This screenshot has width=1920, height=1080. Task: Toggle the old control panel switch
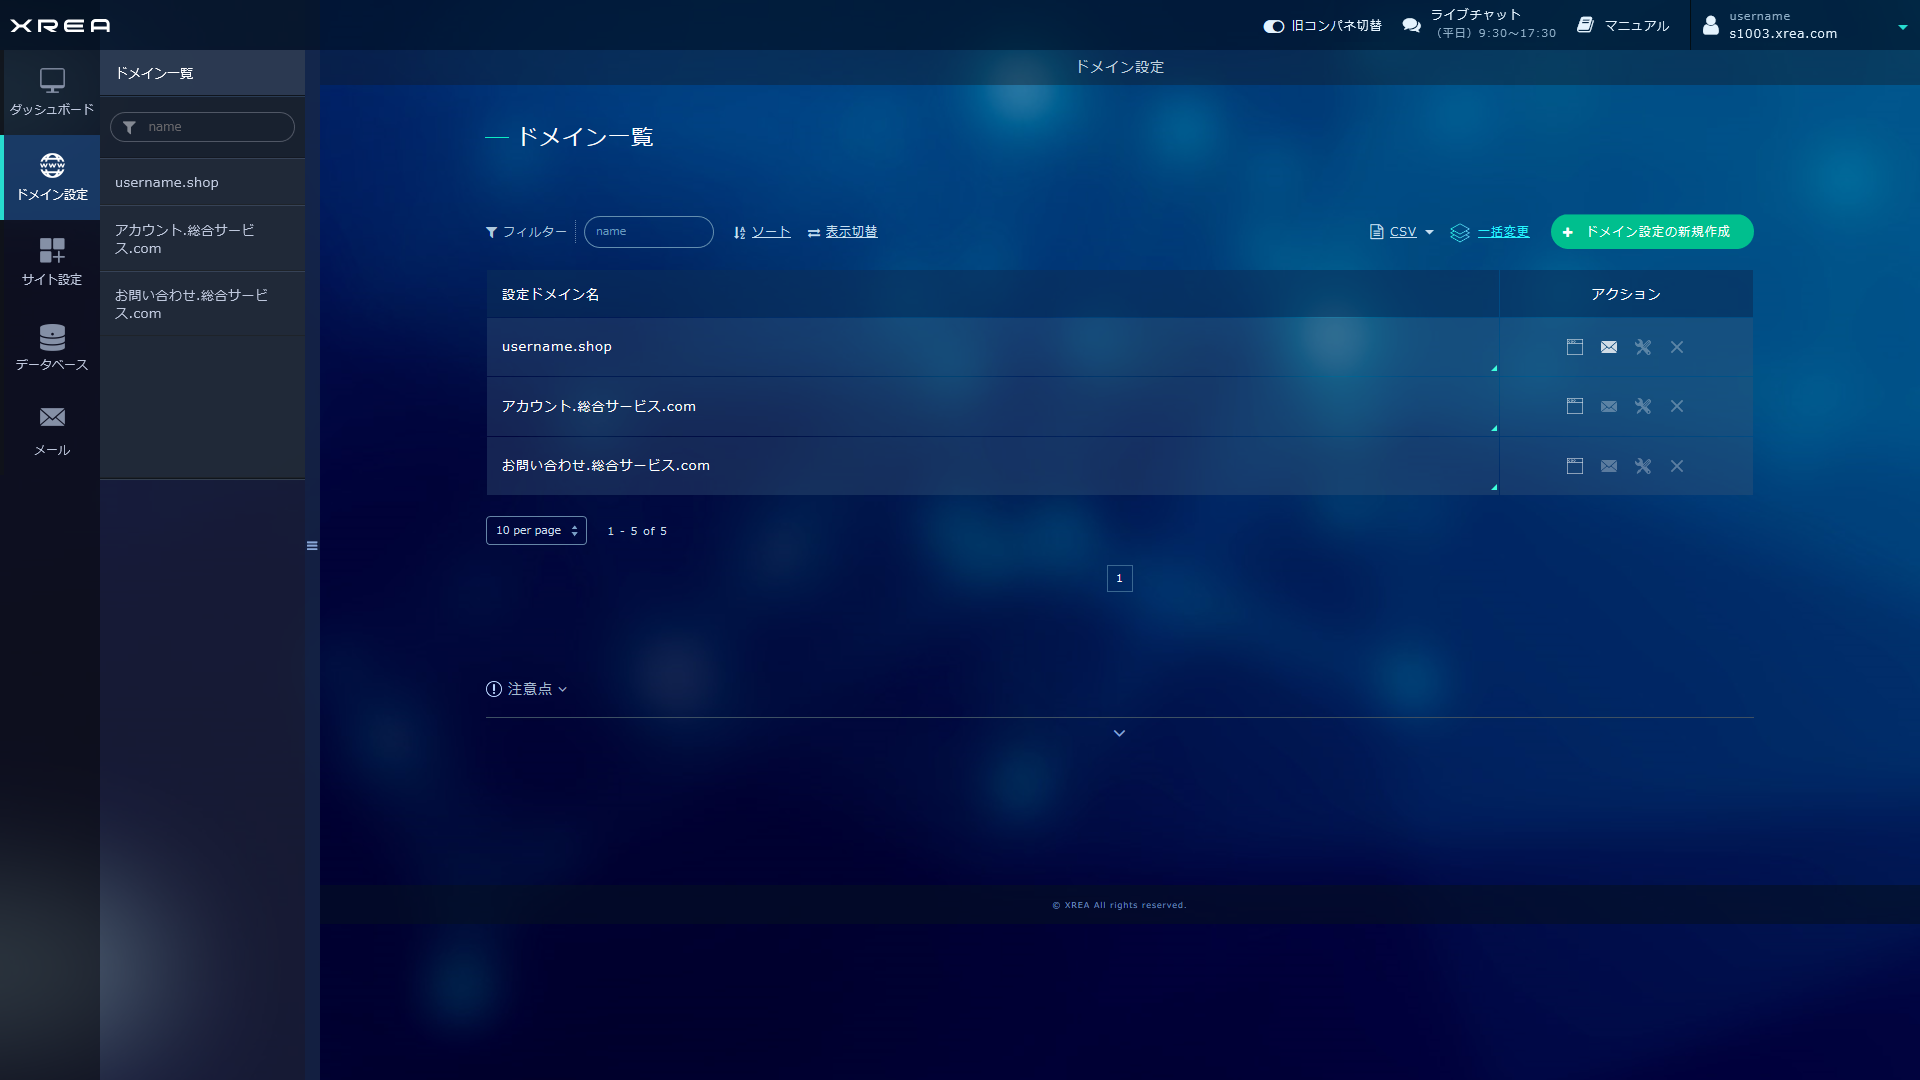point(1273,26)
